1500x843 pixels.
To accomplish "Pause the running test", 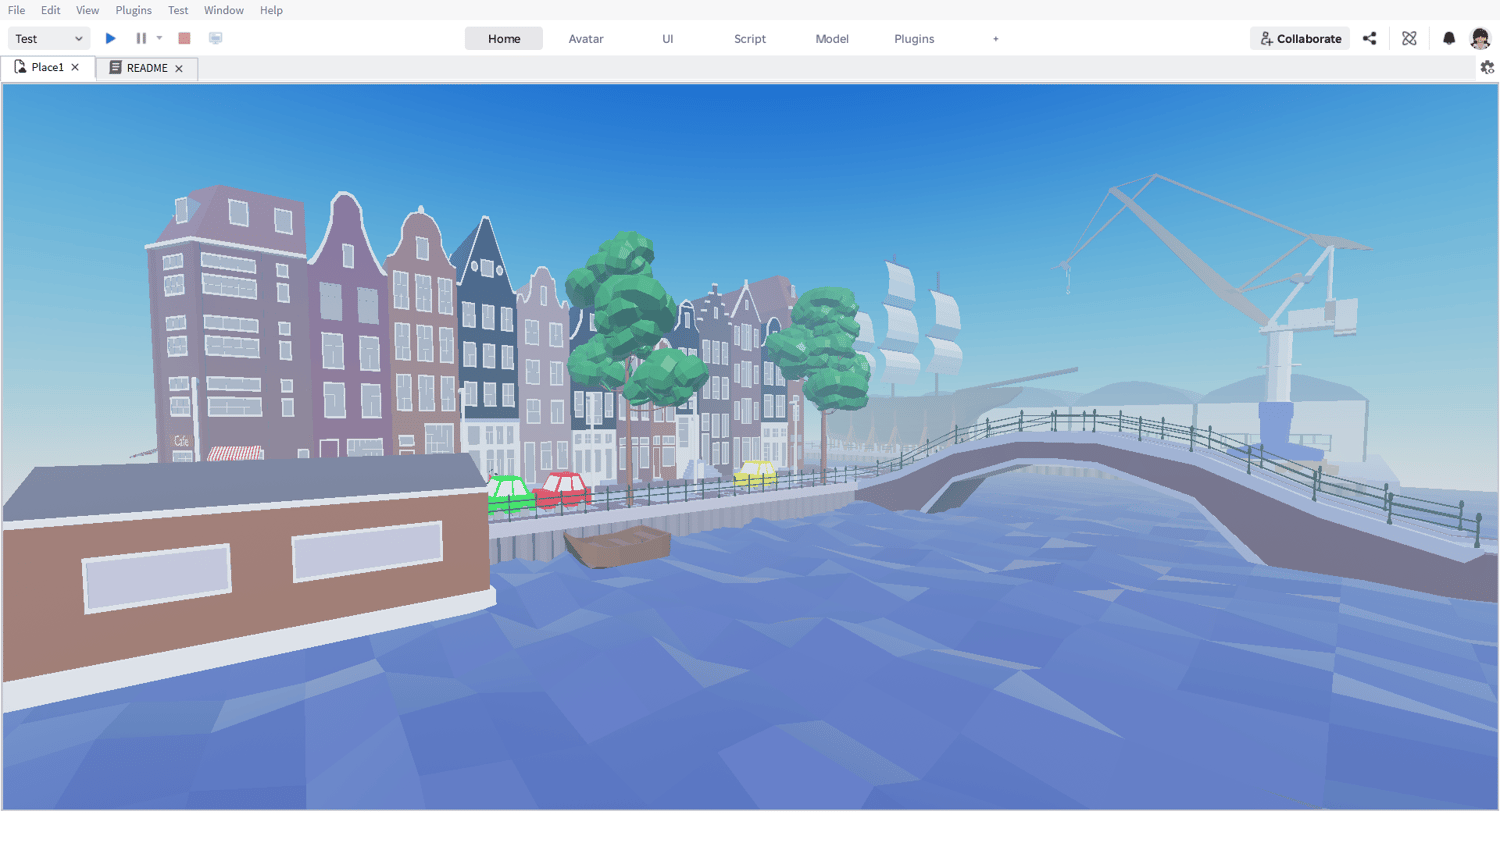I will 141,38.
